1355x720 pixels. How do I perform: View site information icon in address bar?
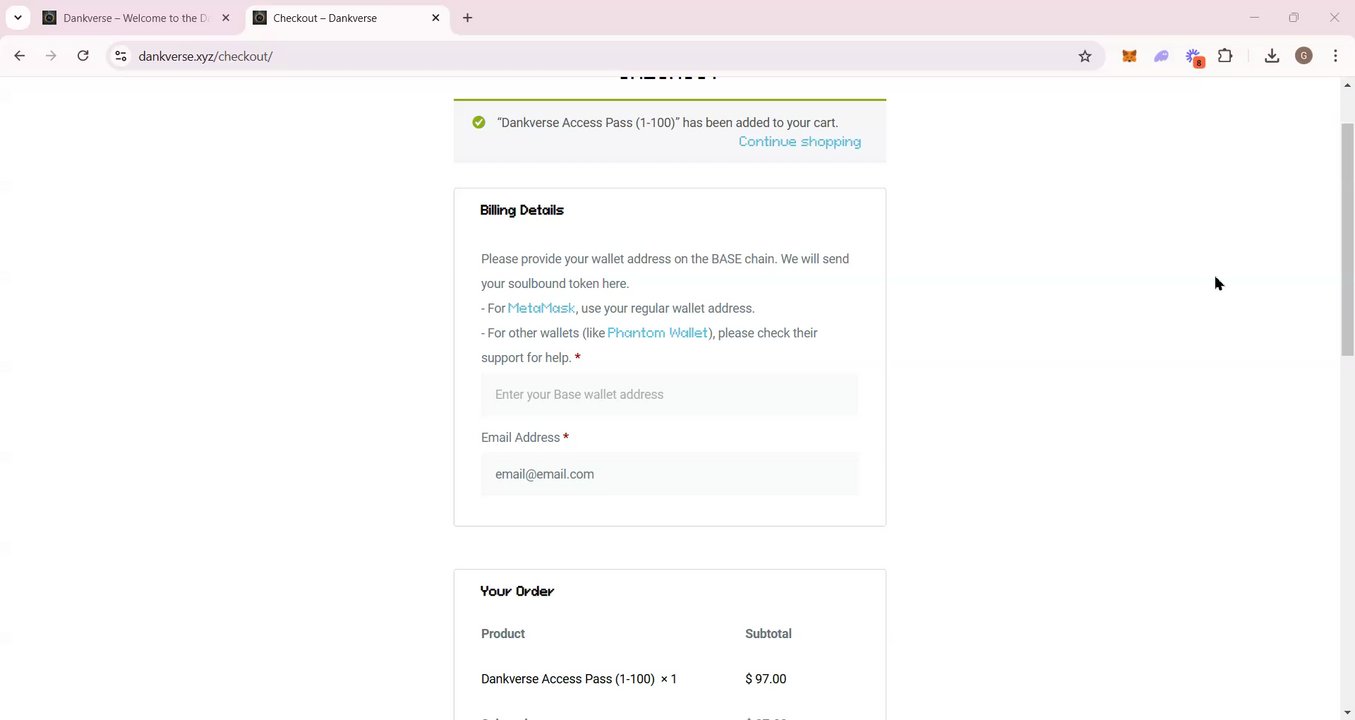[x=120, y=56]
